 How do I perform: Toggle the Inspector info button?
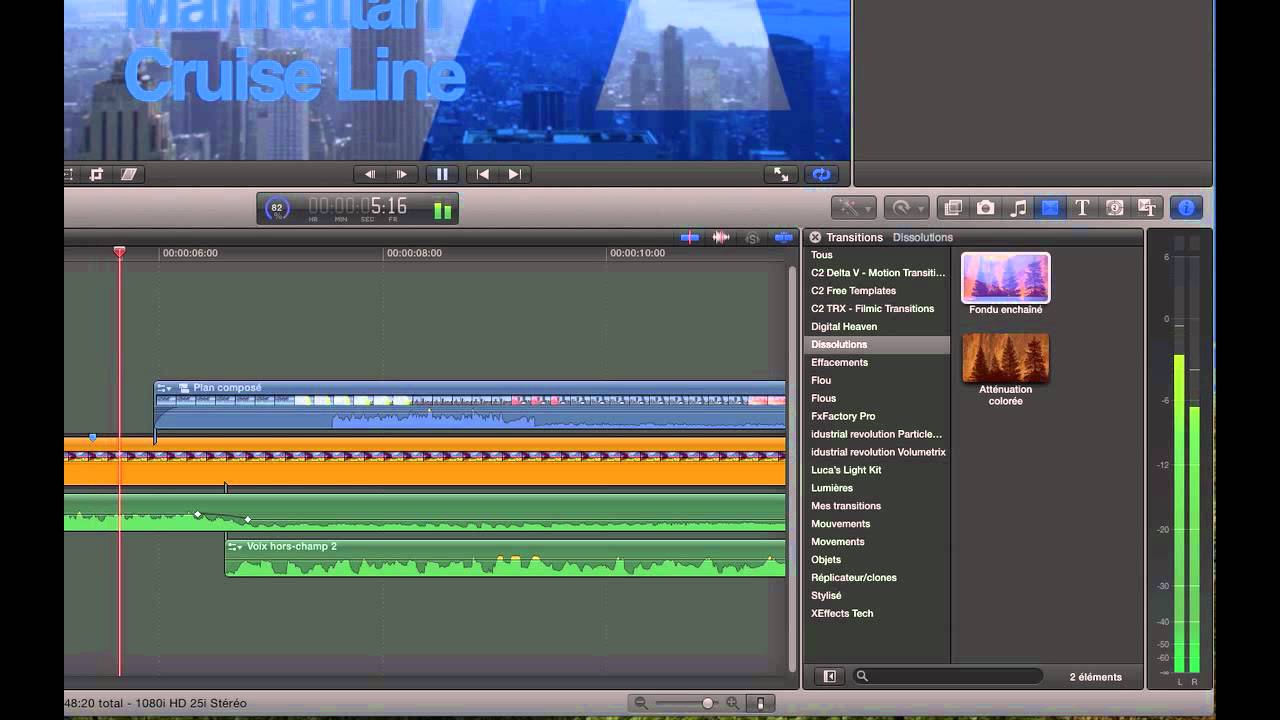(1186, 208)
